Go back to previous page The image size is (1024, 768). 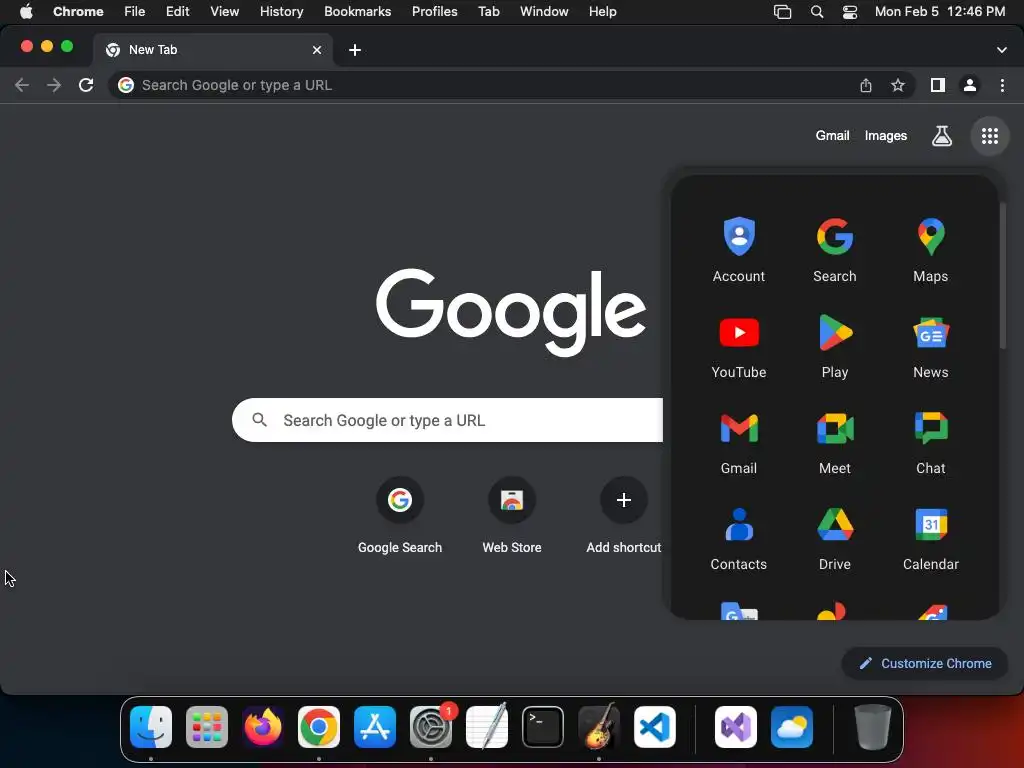click(22, 85)
